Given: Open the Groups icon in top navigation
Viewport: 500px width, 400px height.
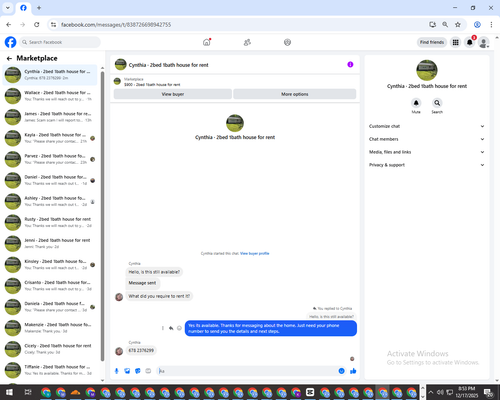Looking at the screenshot, I should click(287, 42).
